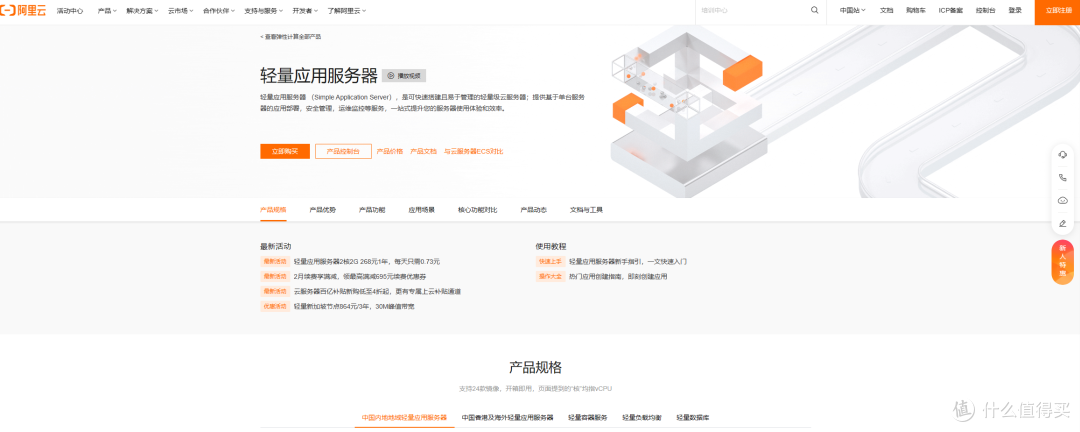Image resolution: width=1080 pixels, height=432 pixels.
Task: Expand the 合作伙伴 dropdown
Action: 218,11
